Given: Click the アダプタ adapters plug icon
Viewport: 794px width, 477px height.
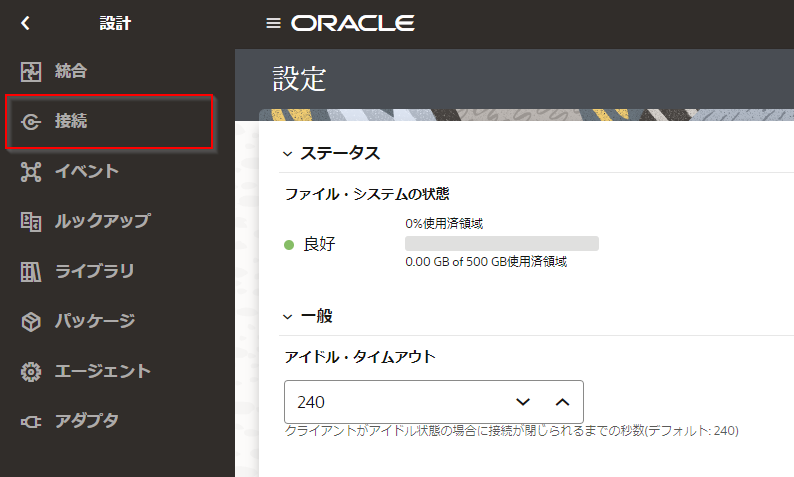Looking at the screenshot, I should (31, 421).
